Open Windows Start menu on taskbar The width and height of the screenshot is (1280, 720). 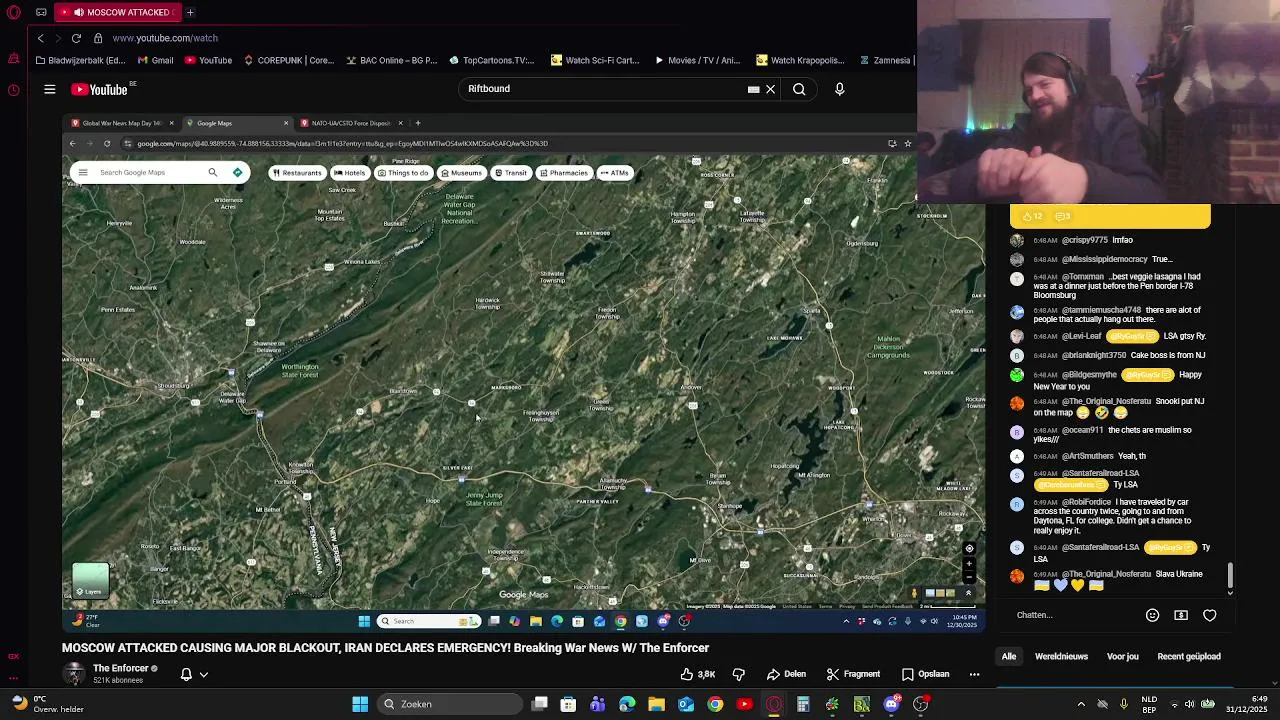[x=360, y=704]
